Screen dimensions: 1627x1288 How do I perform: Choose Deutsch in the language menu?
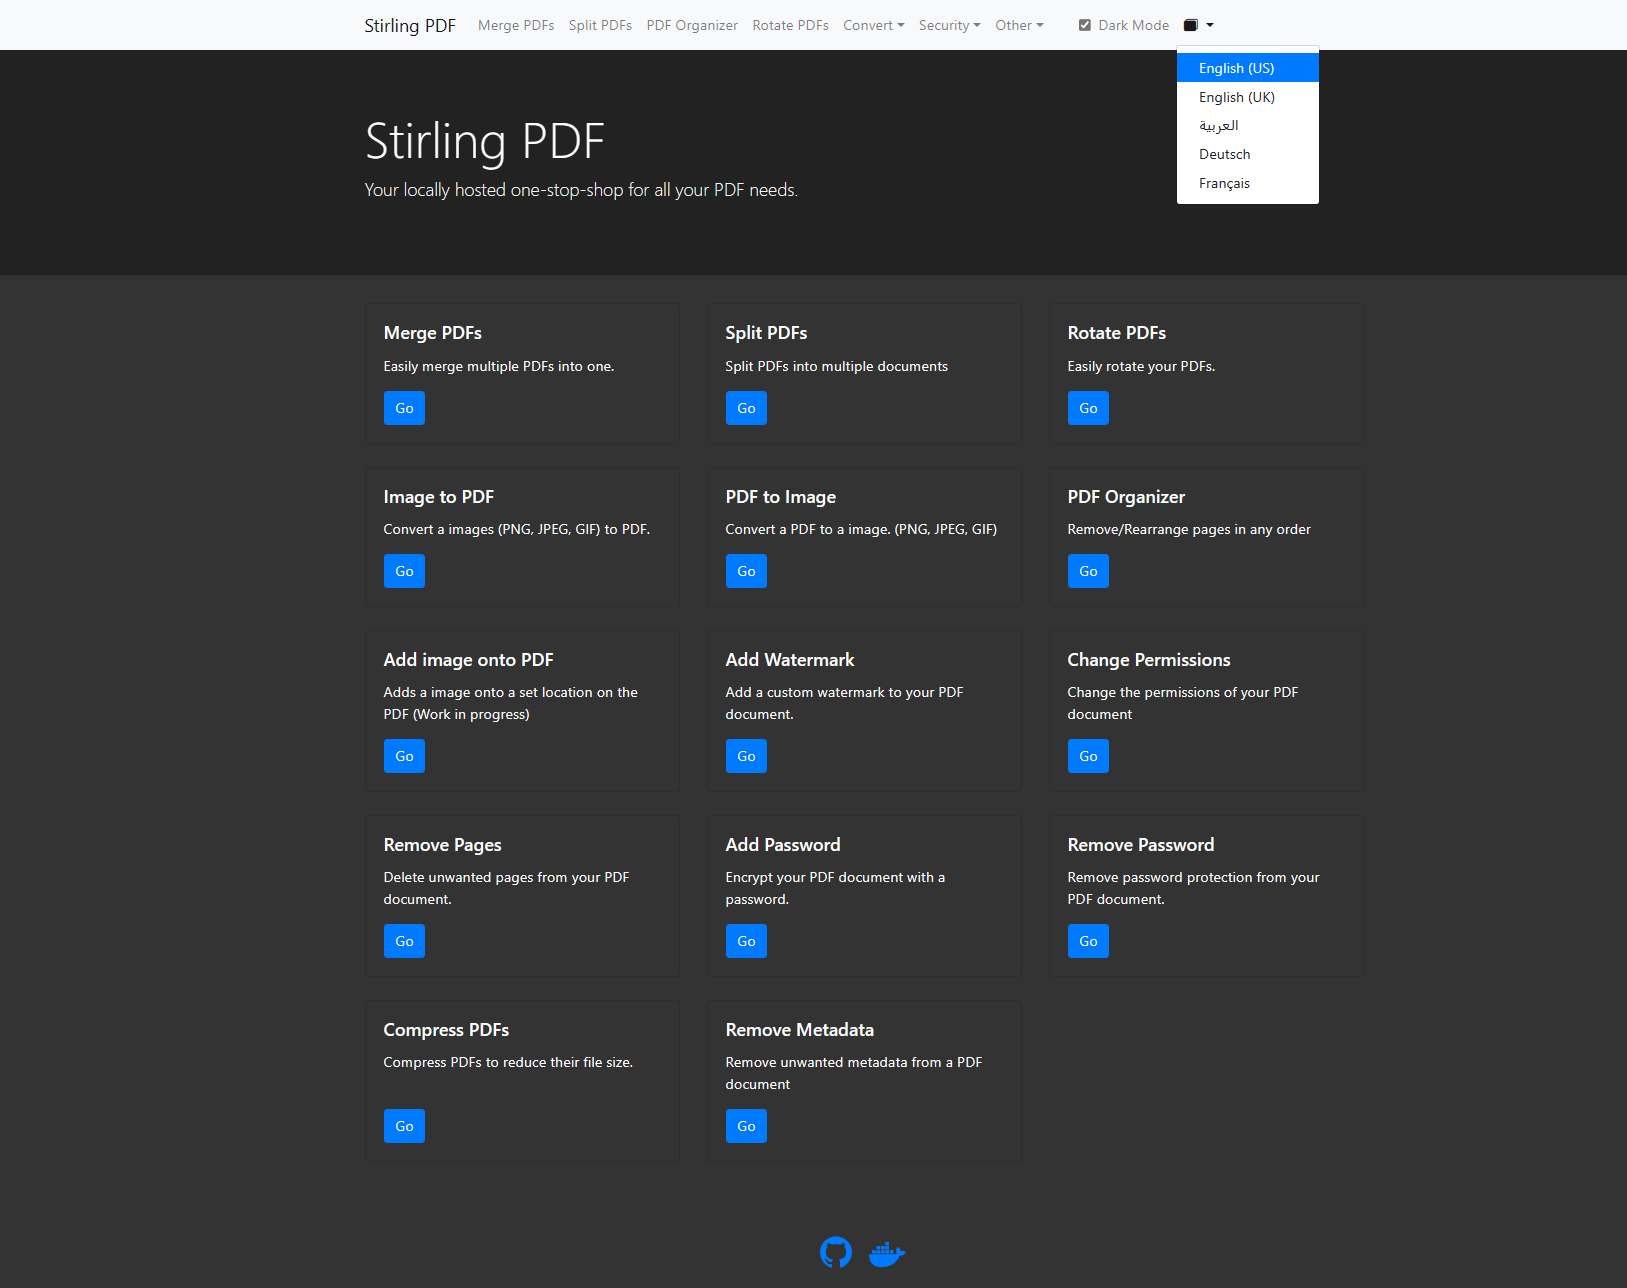[x=1225, y=154]
